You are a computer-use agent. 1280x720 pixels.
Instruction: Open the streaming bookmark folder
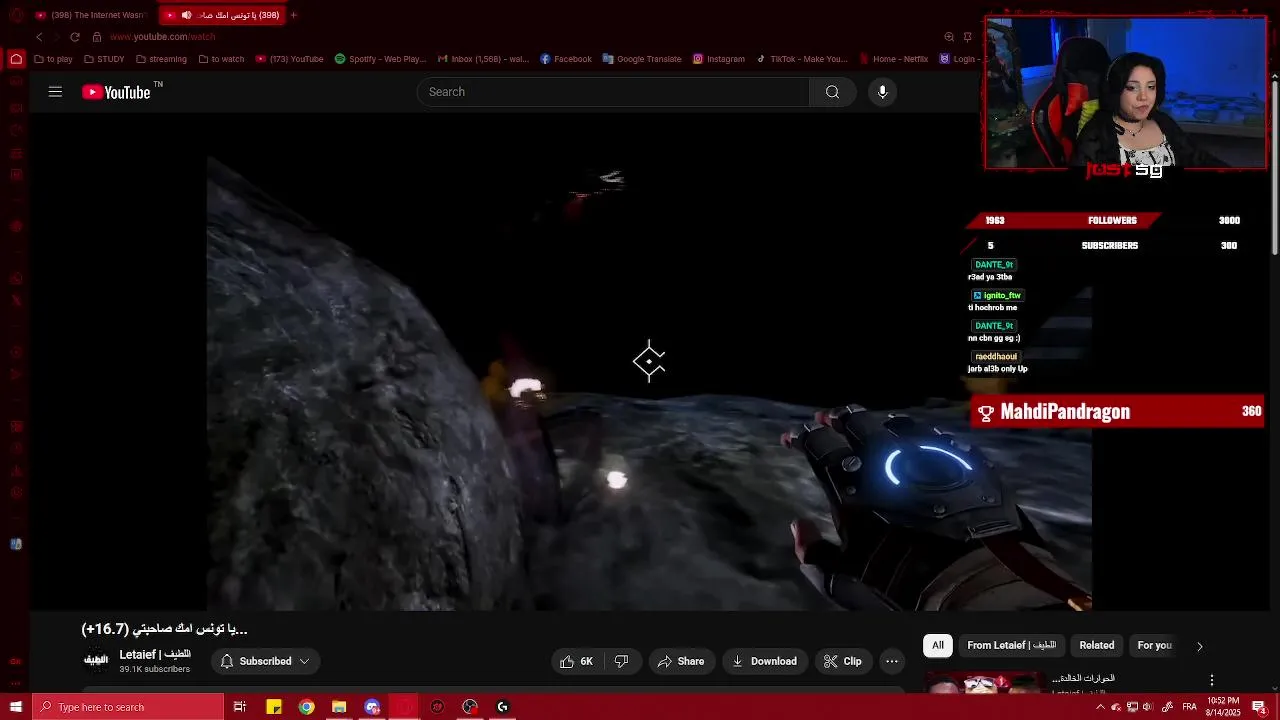coord(161,59)
